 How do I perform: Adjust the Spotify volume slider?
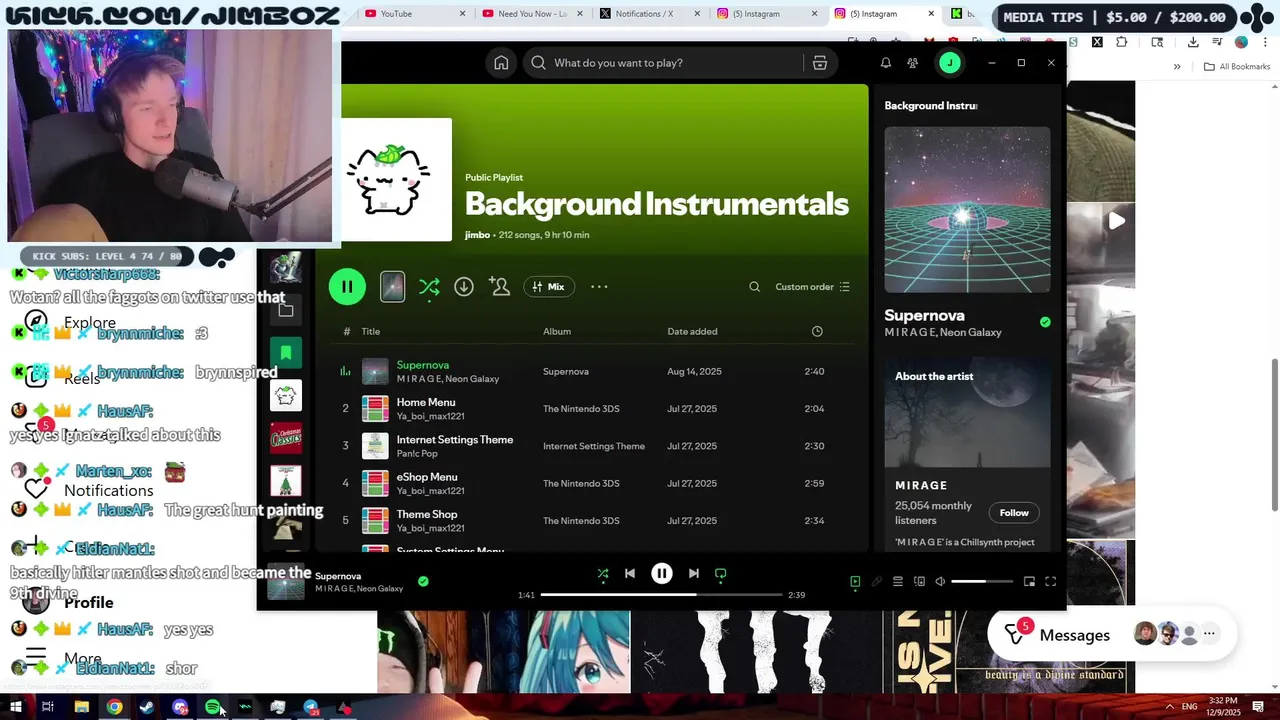point(983,581)
